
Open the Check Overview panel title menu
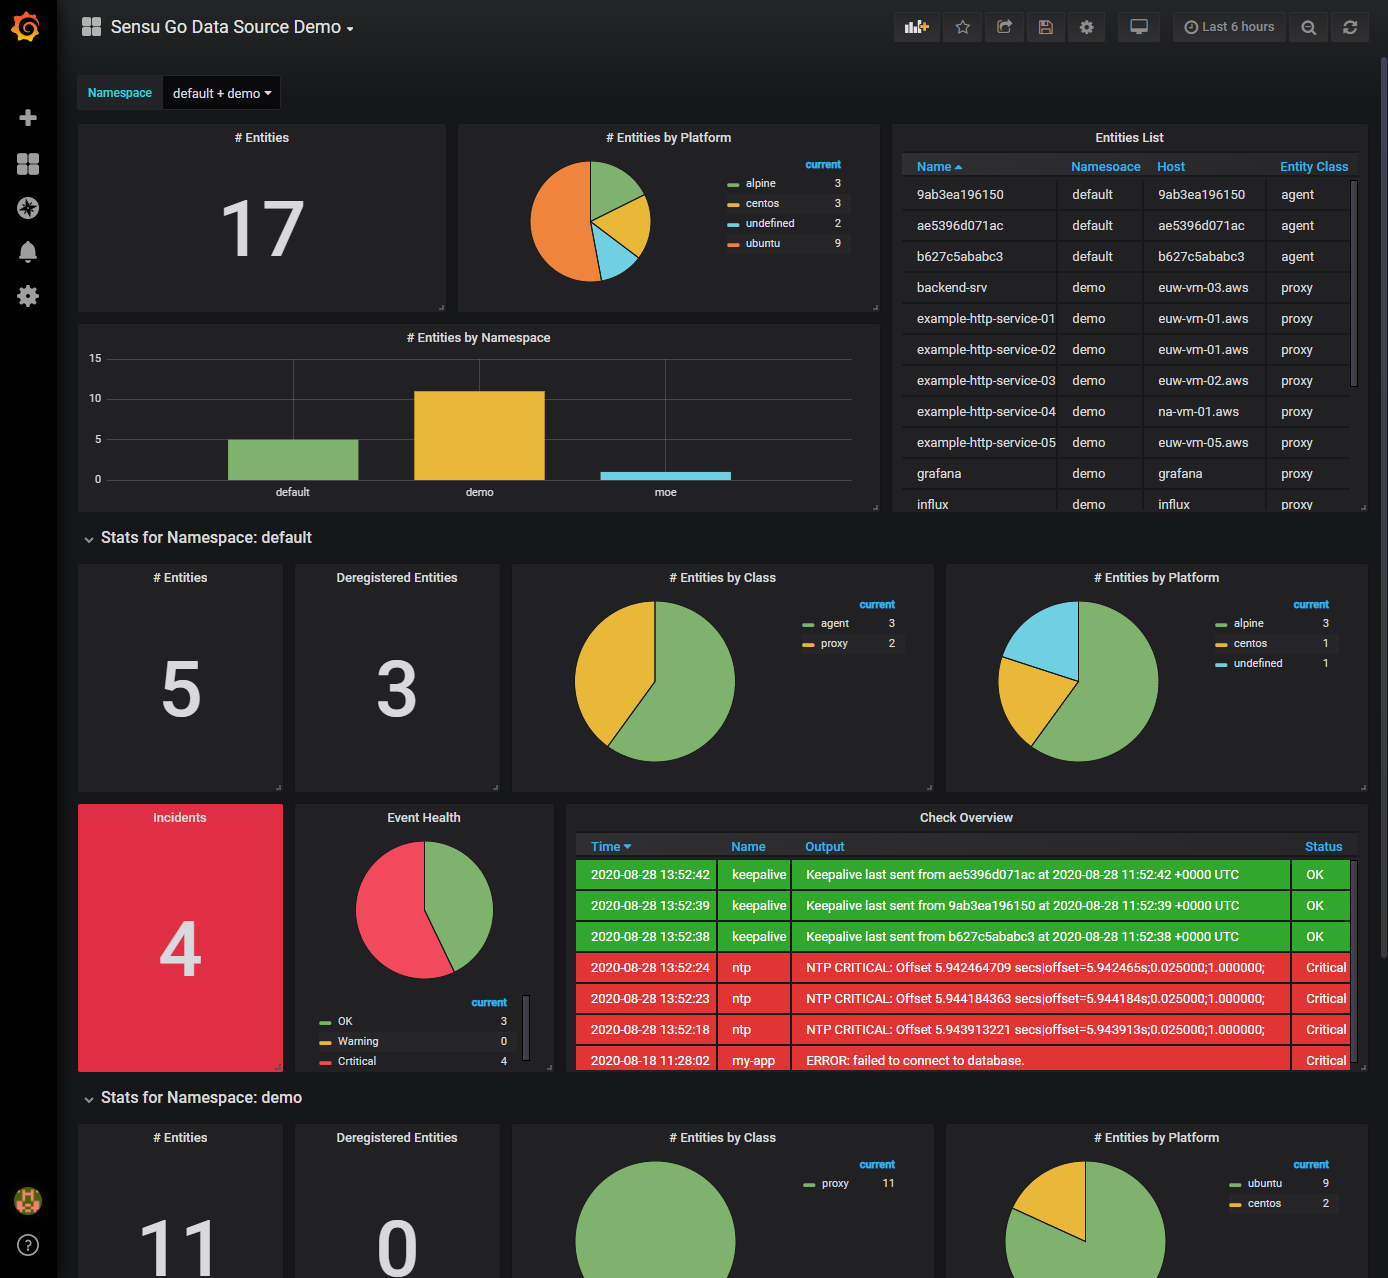[x=966, y=818]
